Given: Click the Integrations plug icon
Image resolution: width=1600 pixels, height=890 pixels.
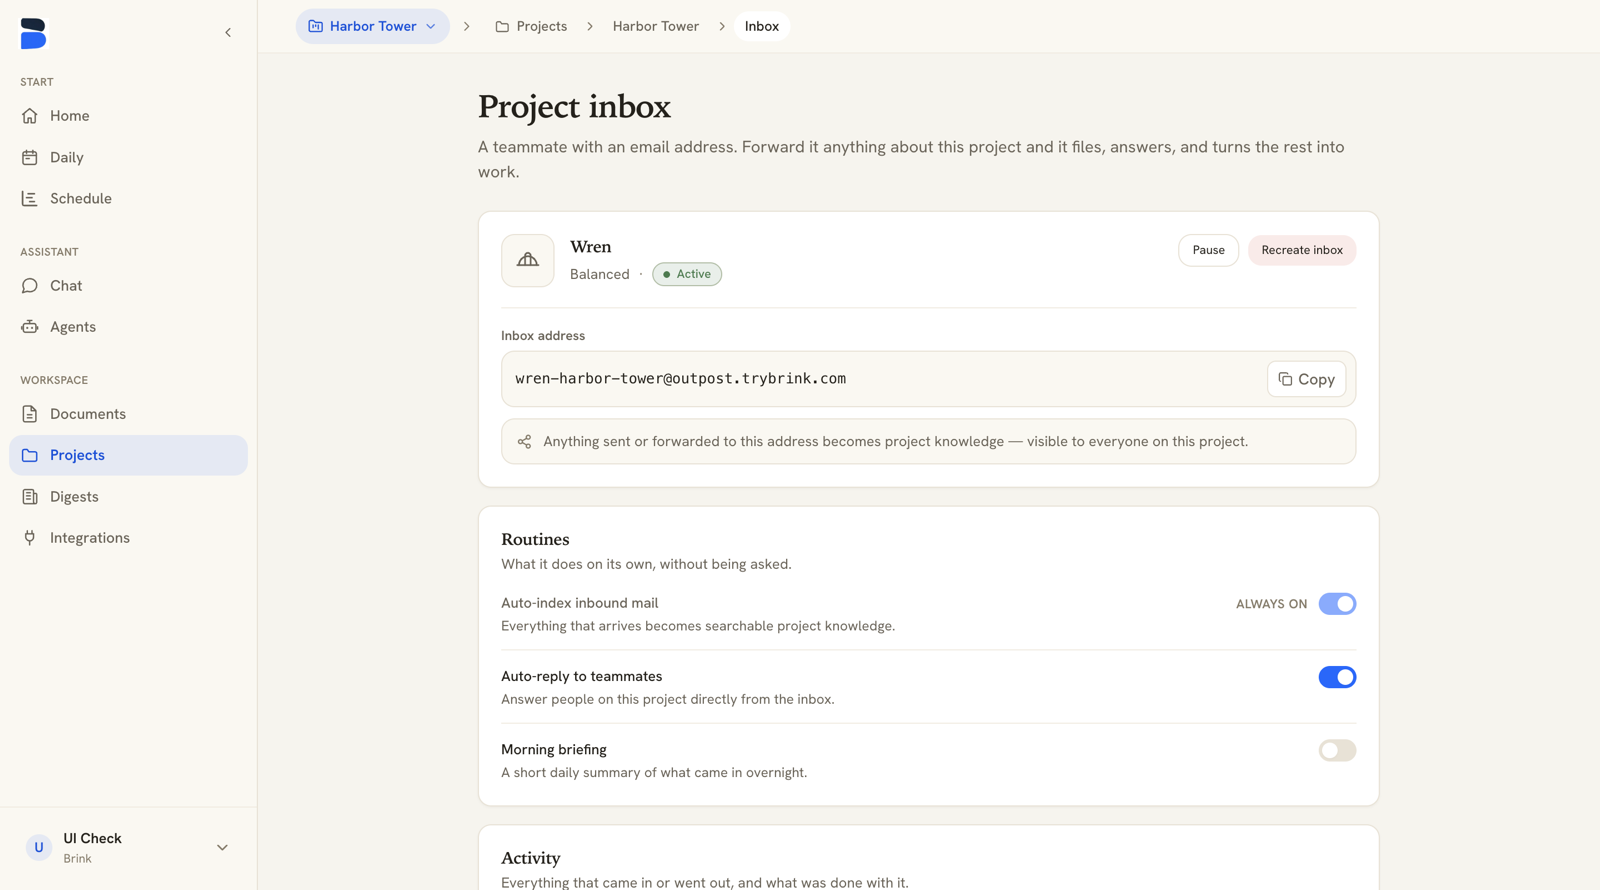Looking at the screenshot, I should point(30,538).
